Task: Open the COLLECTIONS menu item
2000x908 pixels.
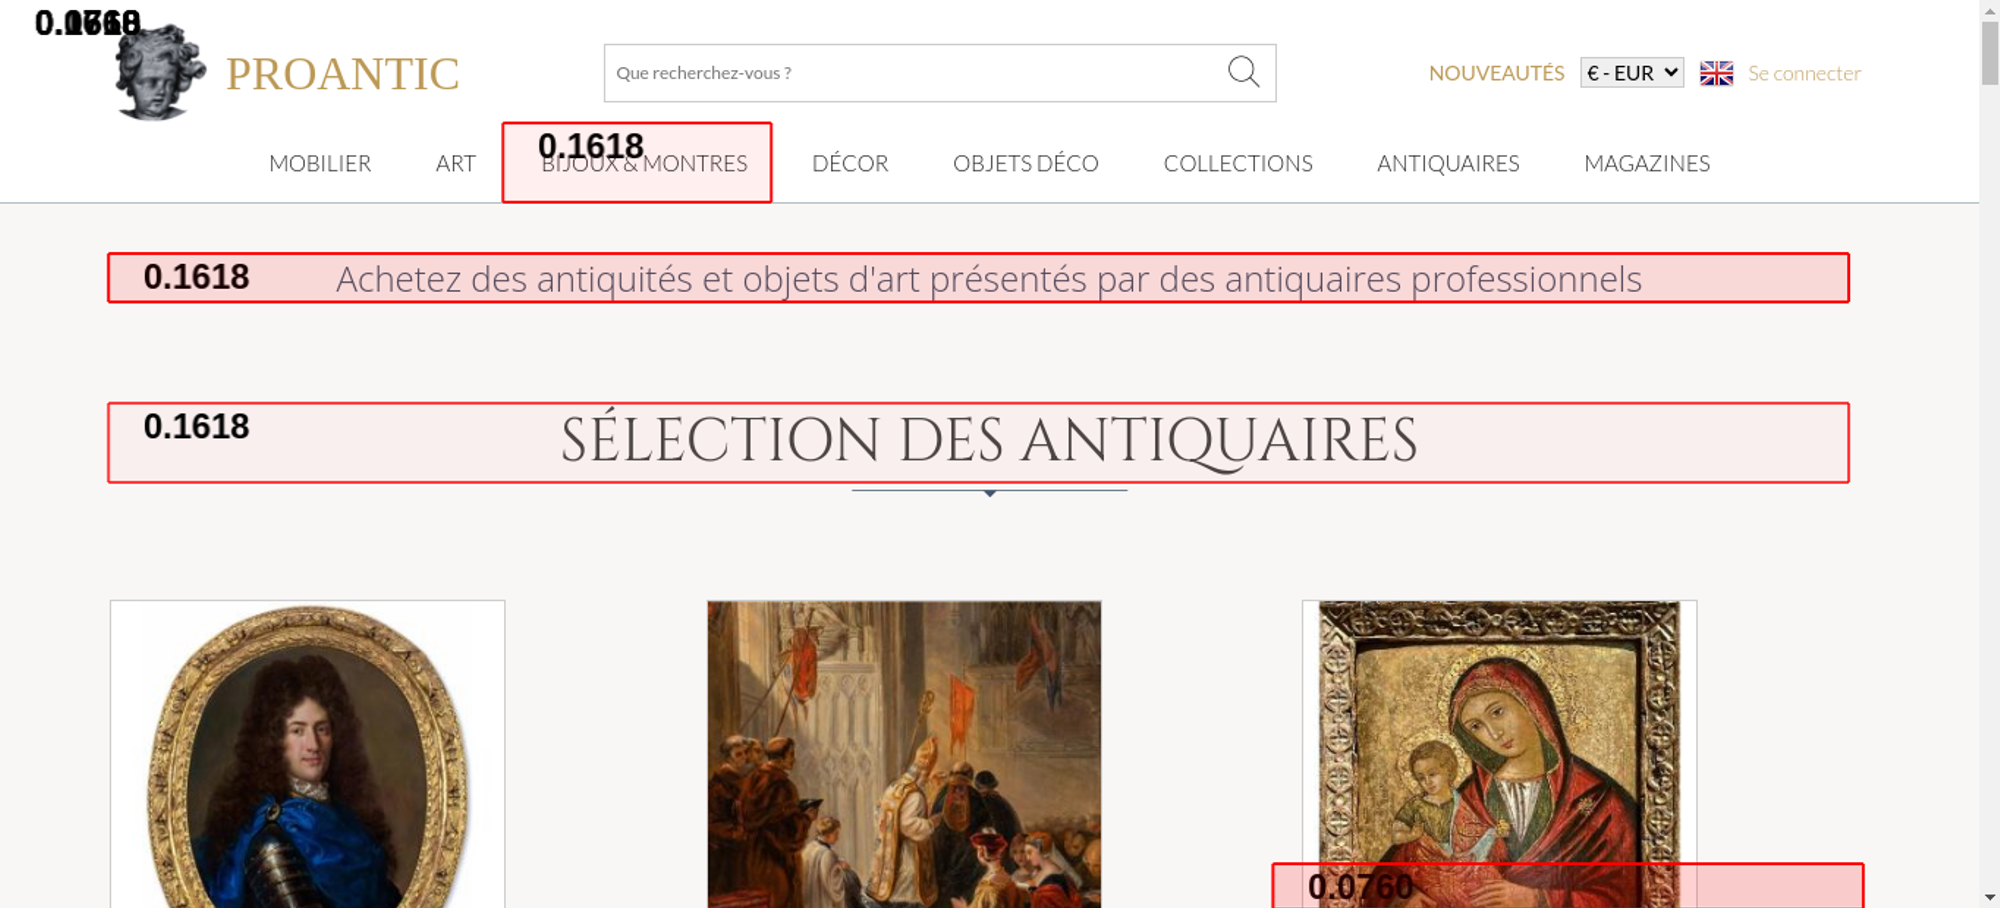Action: pos(1237,163)
